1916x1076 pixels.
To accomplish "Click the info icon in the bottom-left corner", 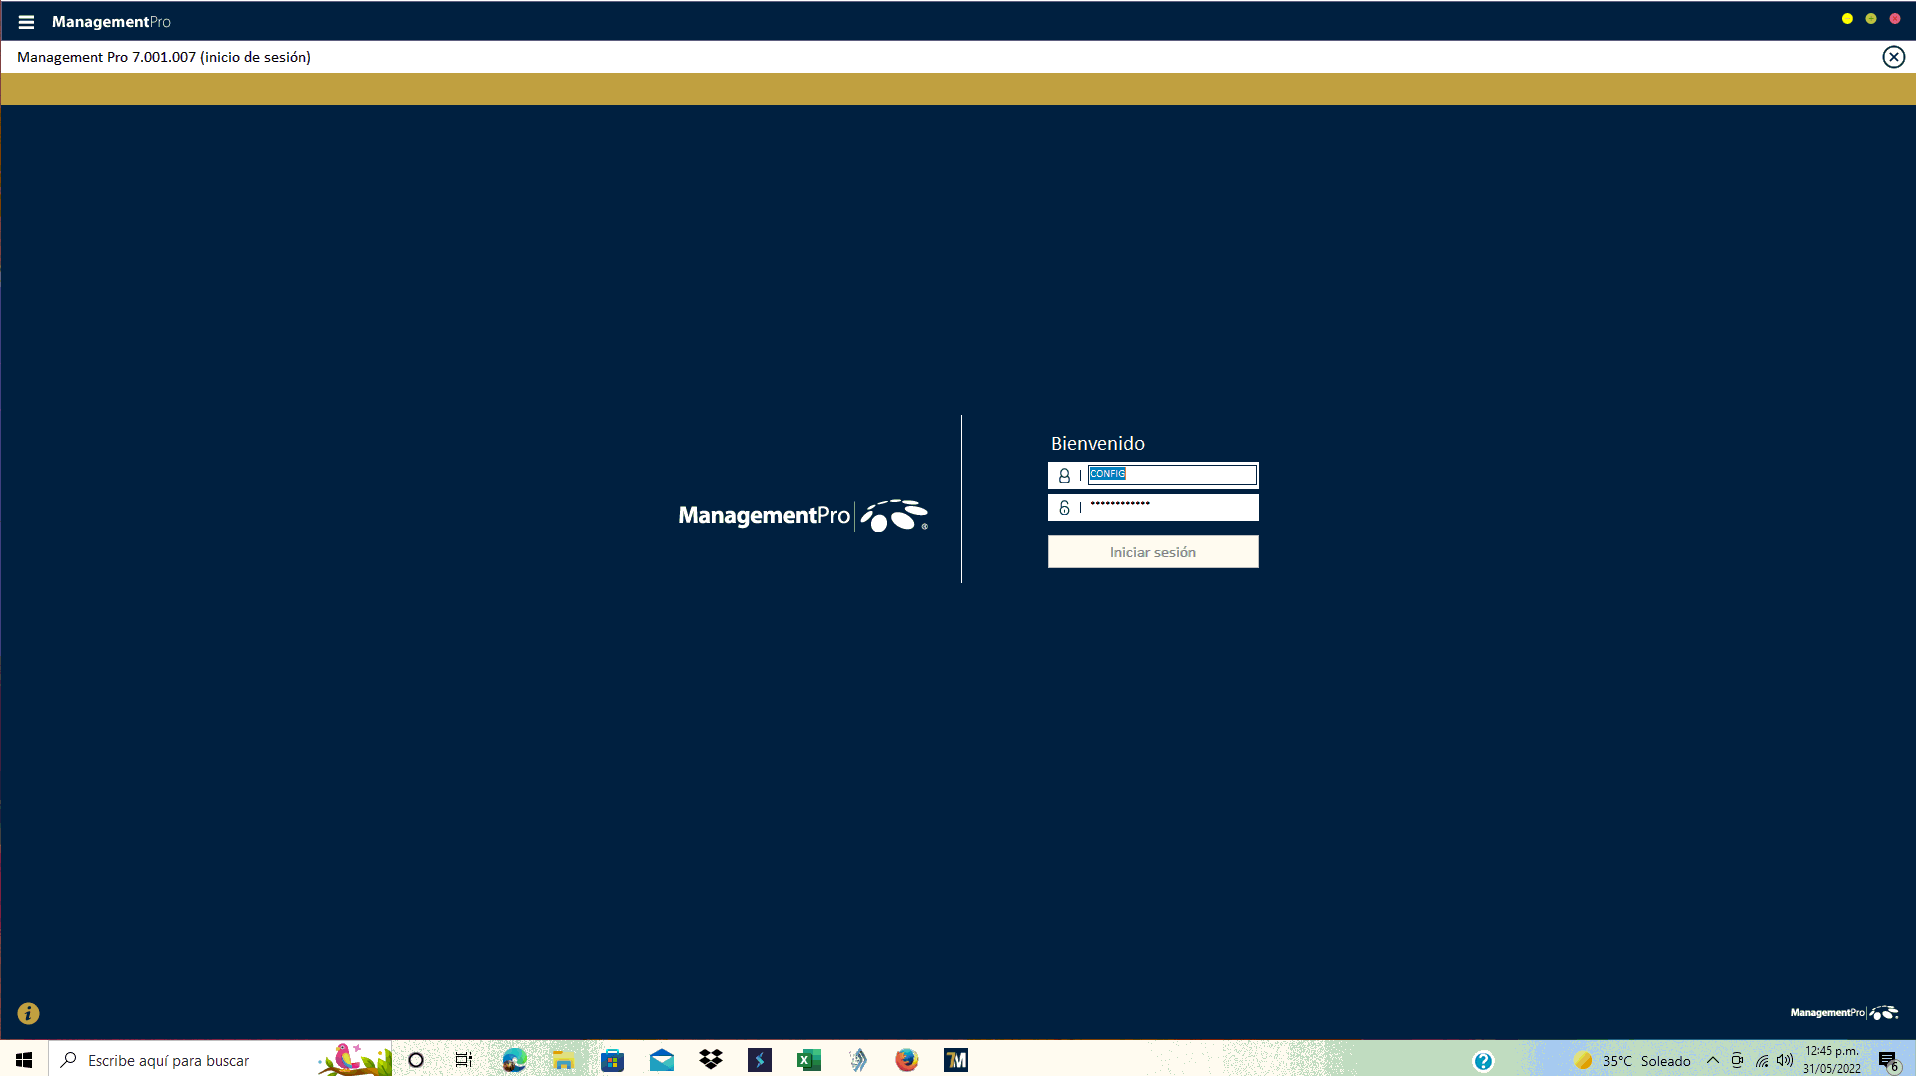I will tap(28, 1013).
